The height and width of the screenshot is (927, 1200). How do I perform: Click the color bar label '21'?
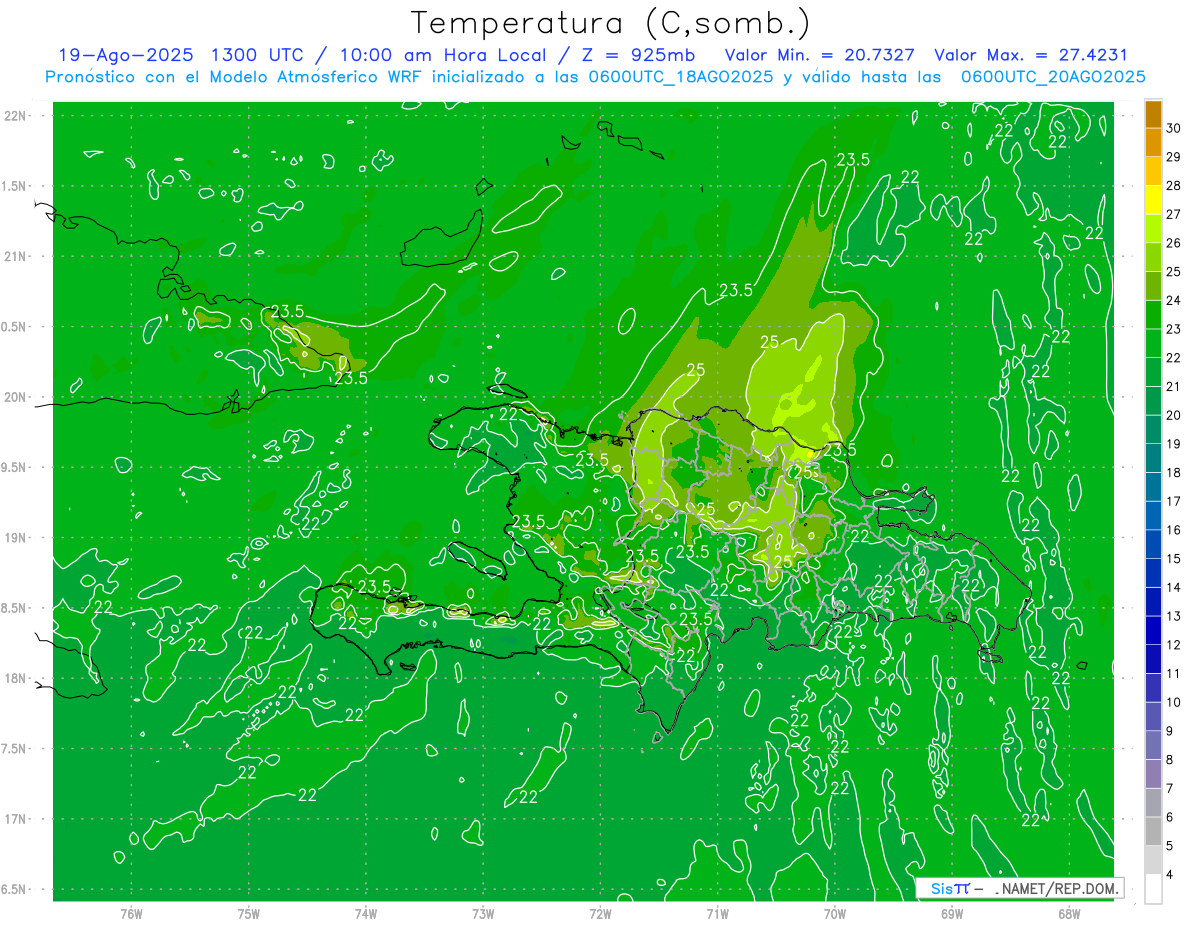tap(1174, 387)
